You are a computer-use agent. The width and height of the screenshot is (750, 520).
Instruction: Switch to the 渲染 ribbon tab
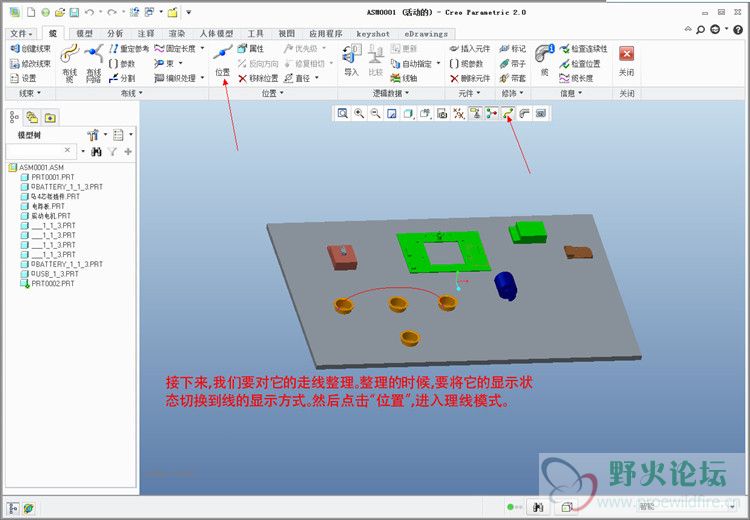tap(176, 33)
